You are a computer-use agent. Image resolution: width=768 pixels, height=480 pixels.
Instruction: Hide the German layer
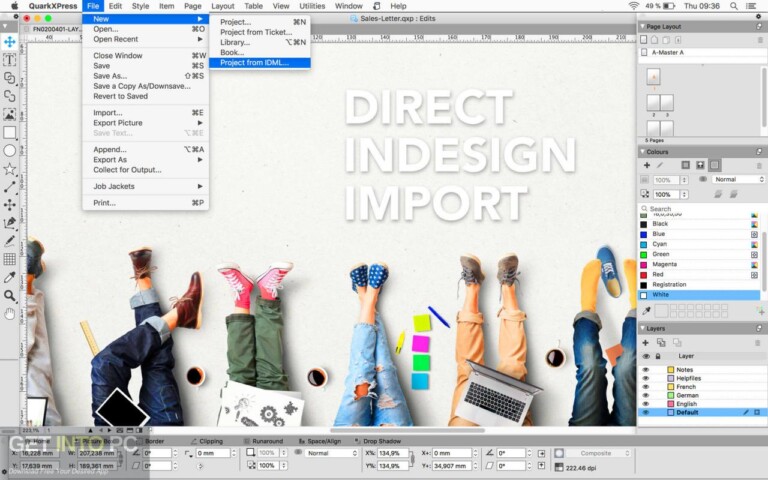(x=646, y=395)
